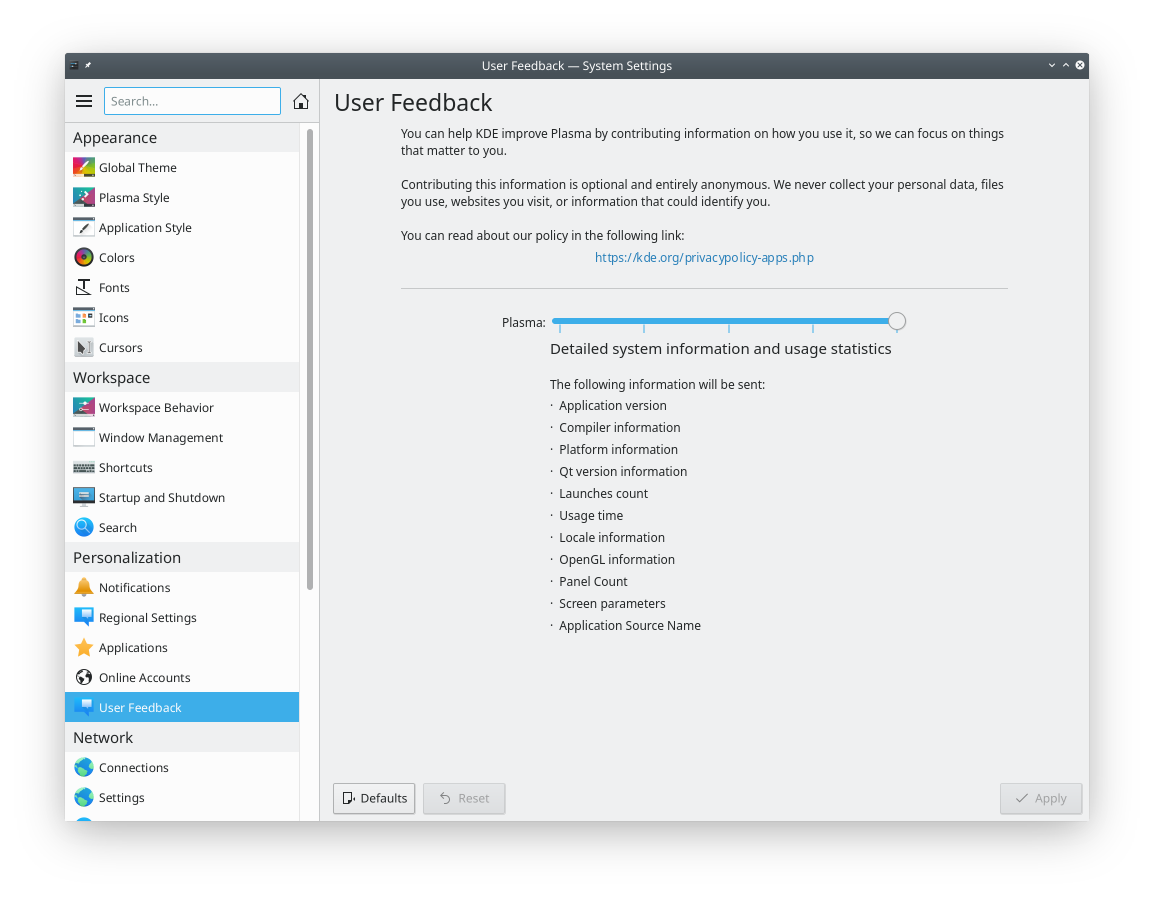1154x898 pixels.
Task: Open network Connections settings
Action: pos(182,767)
